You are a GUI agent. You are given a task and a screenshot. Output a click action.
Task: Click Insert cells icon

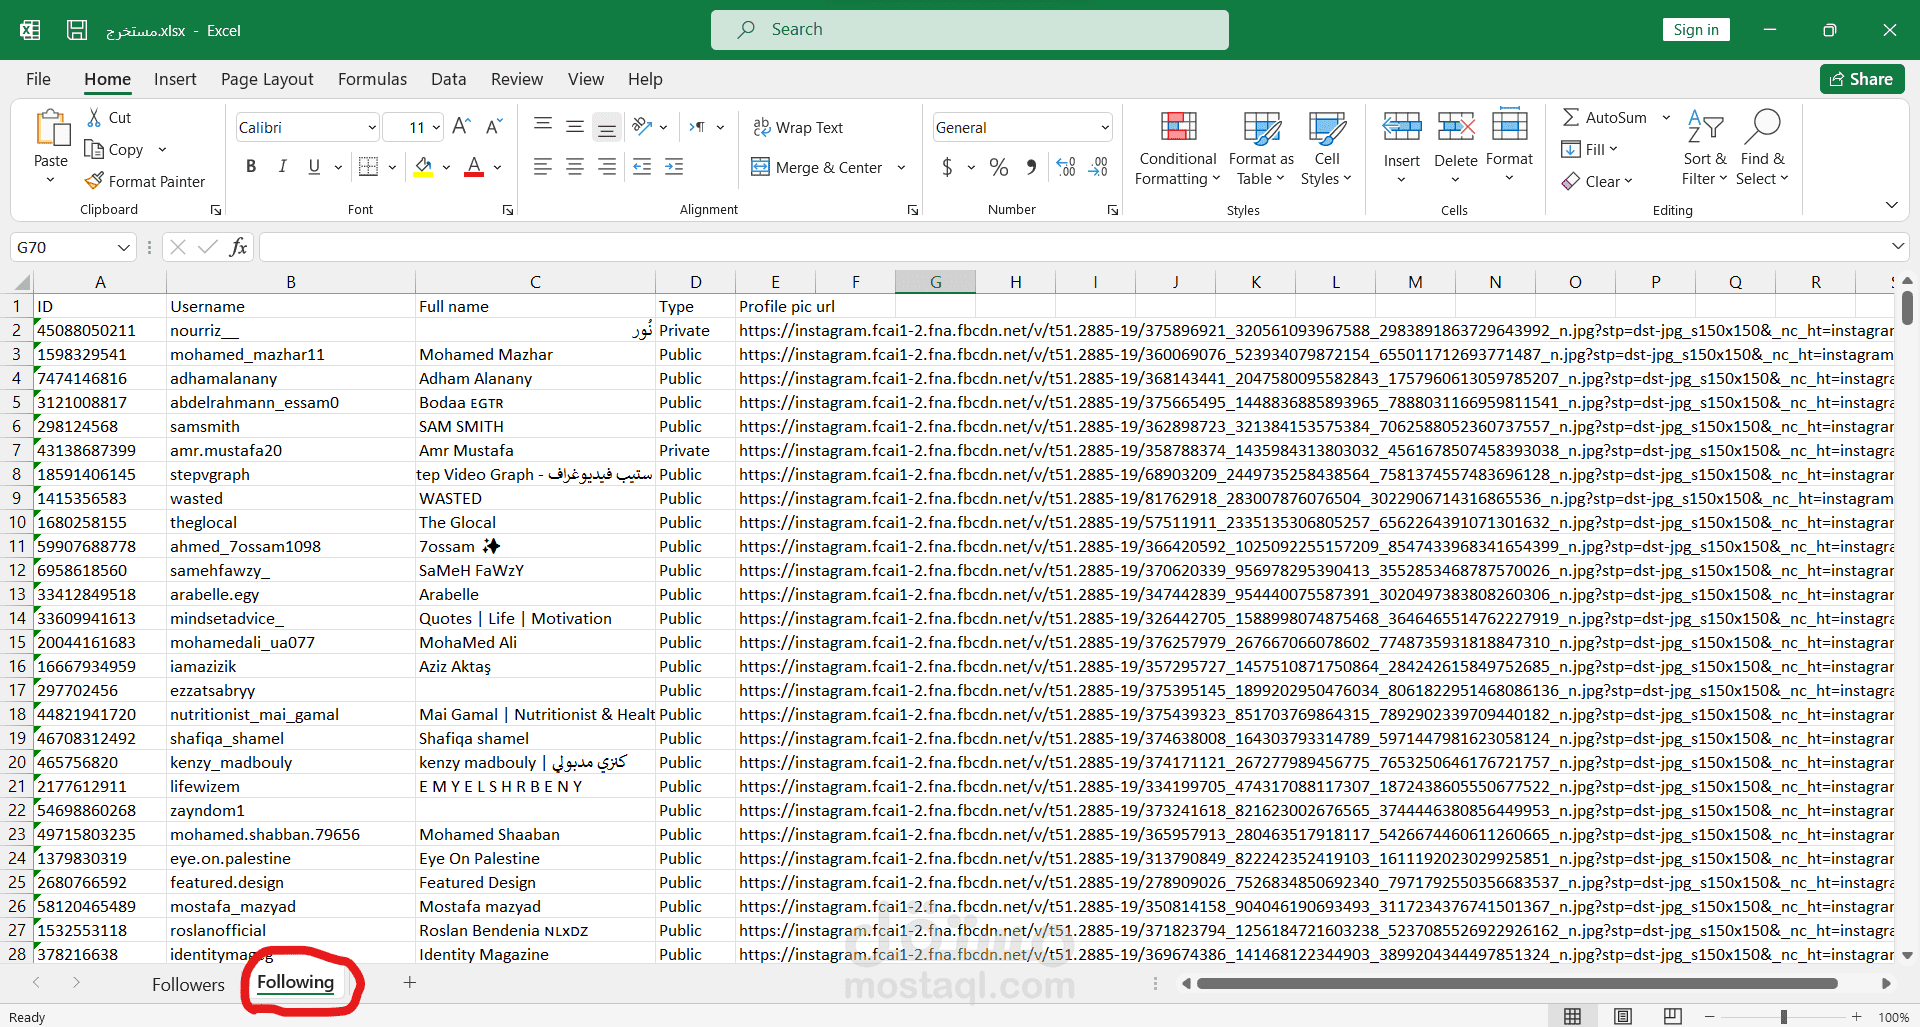pos(1402,127)
